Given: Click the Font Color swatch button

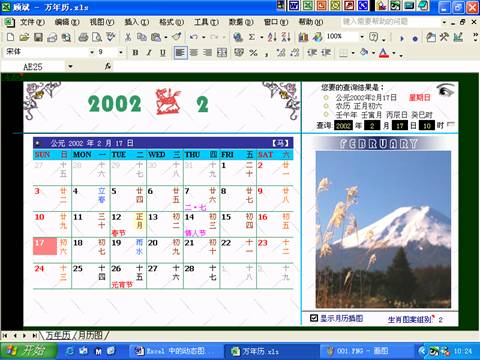Looking at the screenshot, I should (384, 53).
